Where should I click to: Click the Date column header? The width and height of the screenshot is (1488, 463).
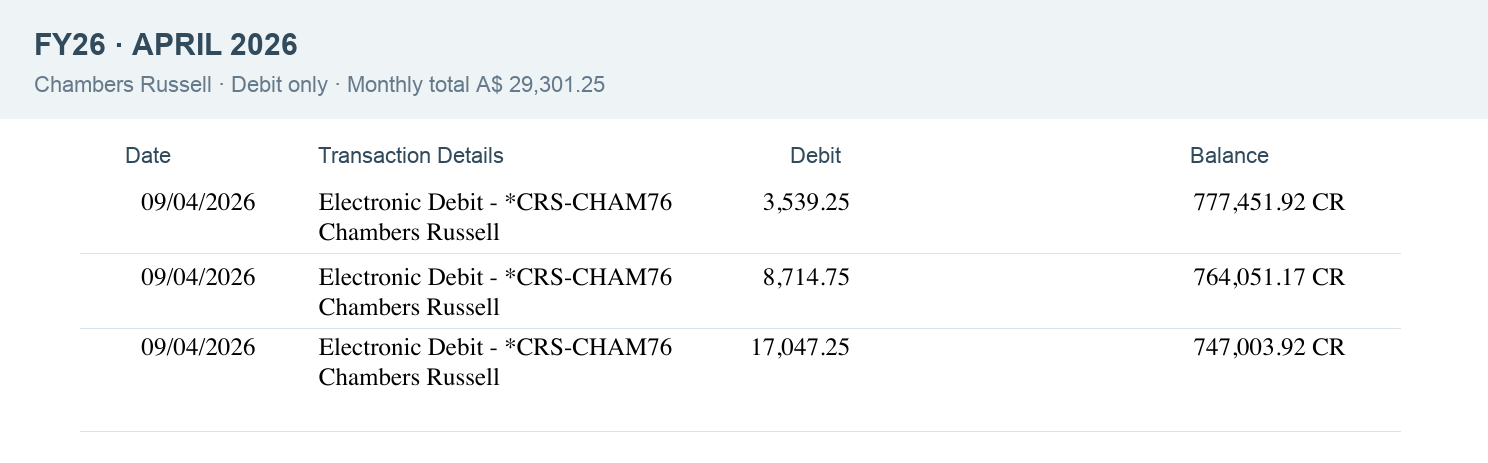(x=148, y=155)
